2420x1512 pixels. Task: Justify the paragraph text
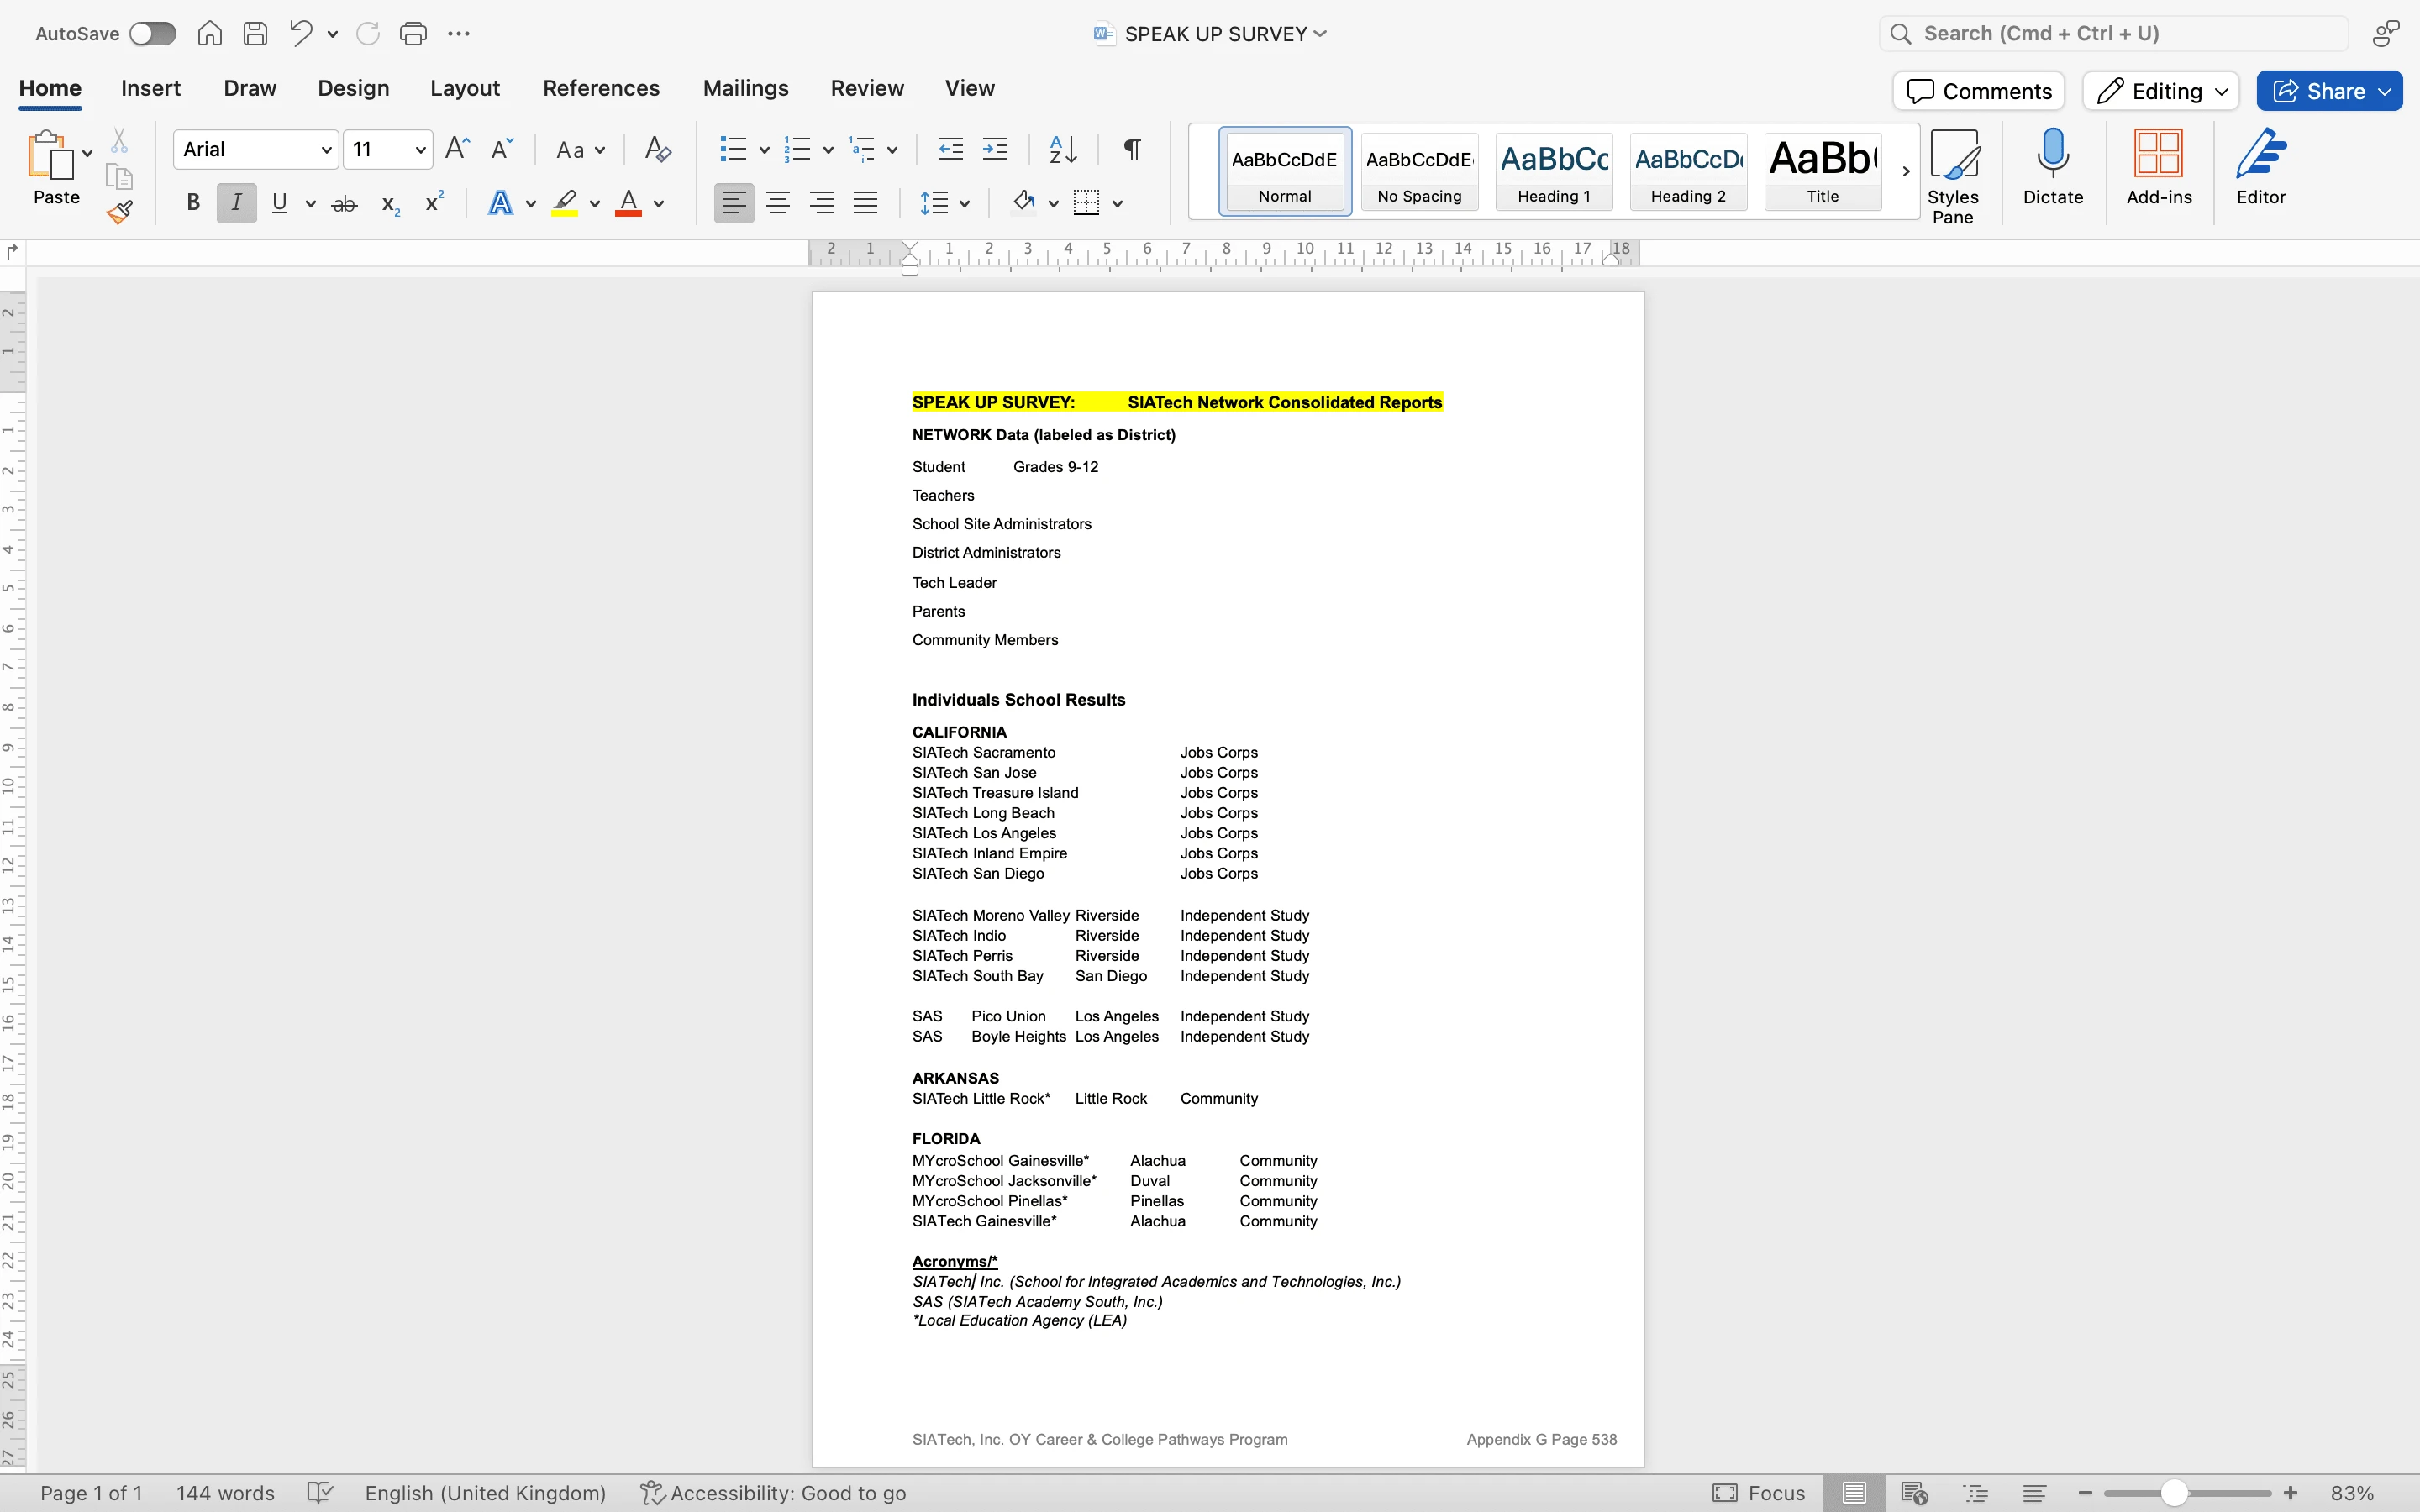click(865, 203)
